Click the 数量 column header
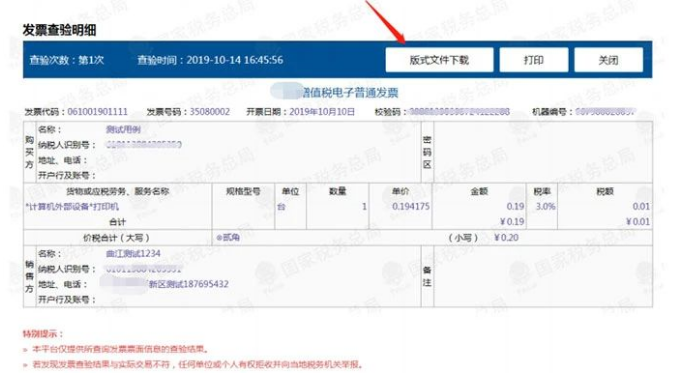 [338, 191]
